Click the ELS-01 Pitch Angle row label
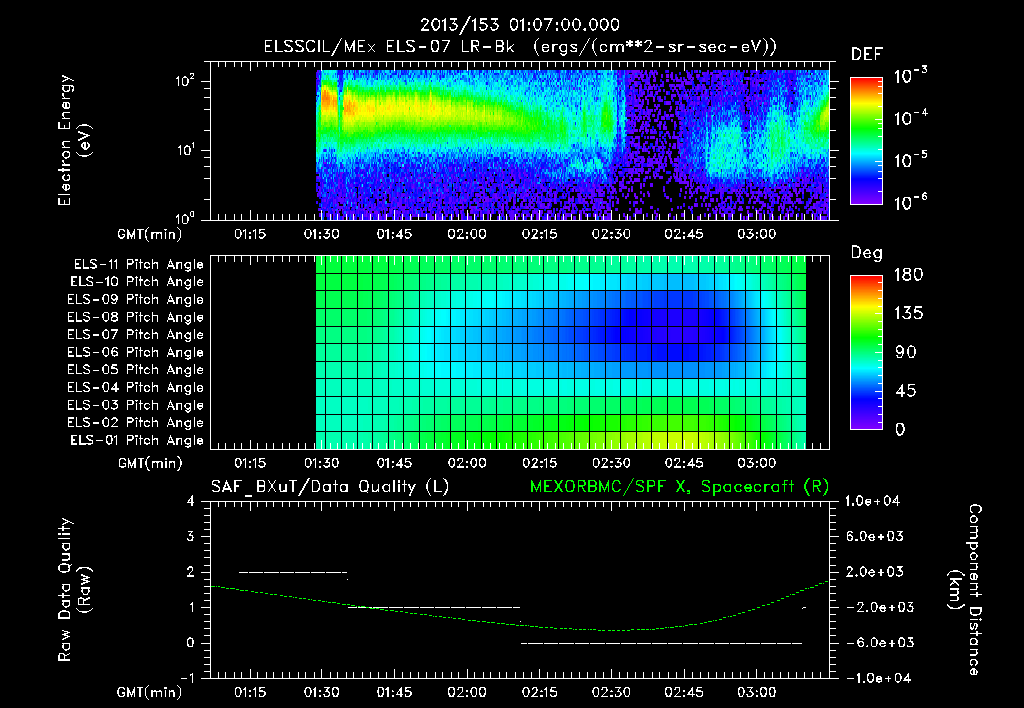 pyautogui.click(x=137, y=441)
